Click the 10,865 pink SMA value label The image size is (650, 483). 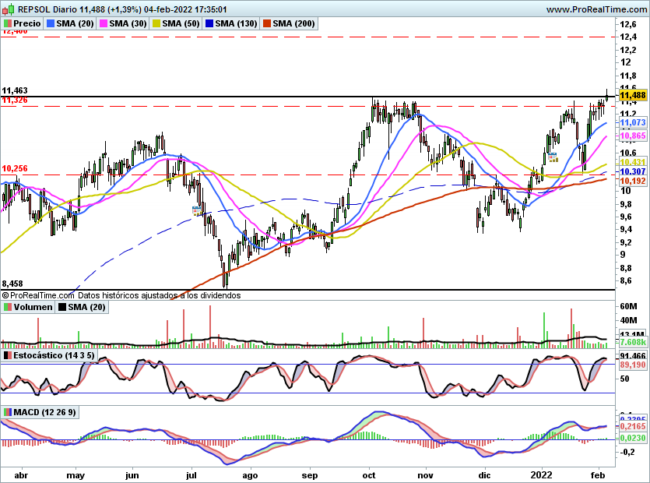point(632,135)
